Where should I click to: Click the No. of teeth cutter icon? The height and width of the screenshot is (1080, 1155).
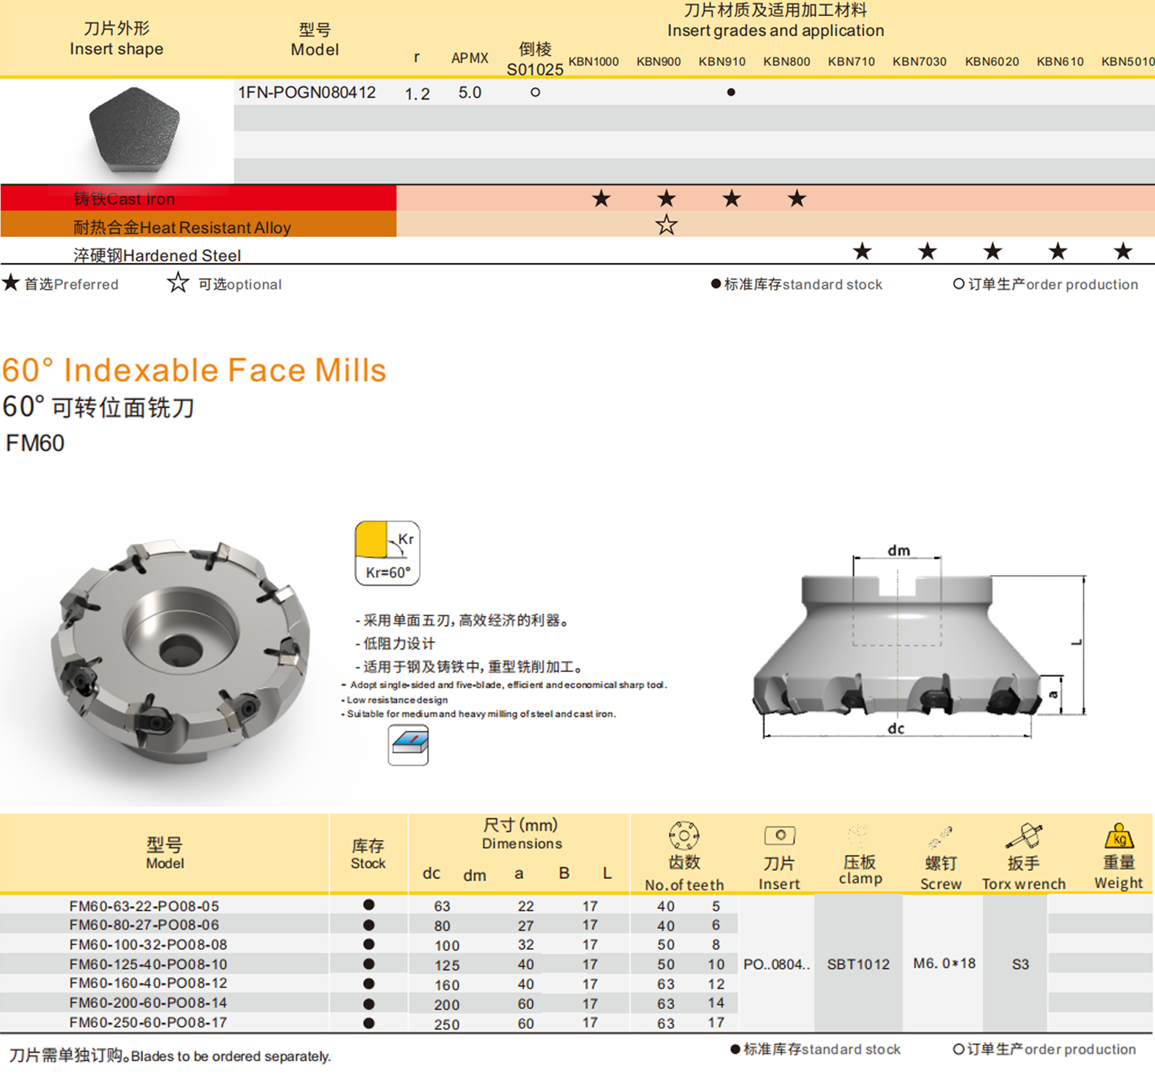pos(683,835)
